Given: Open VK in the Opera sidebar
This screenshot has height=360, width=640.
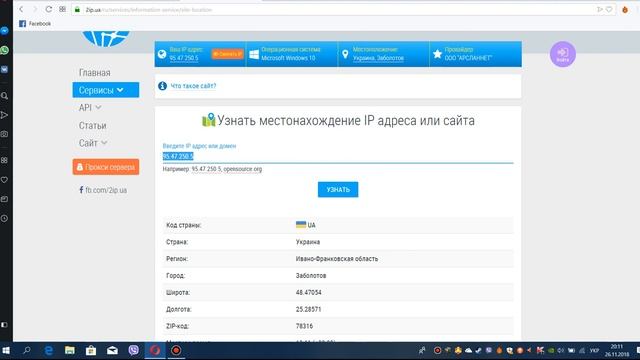Looking at the screenshot, I should (x=4, y=69).
